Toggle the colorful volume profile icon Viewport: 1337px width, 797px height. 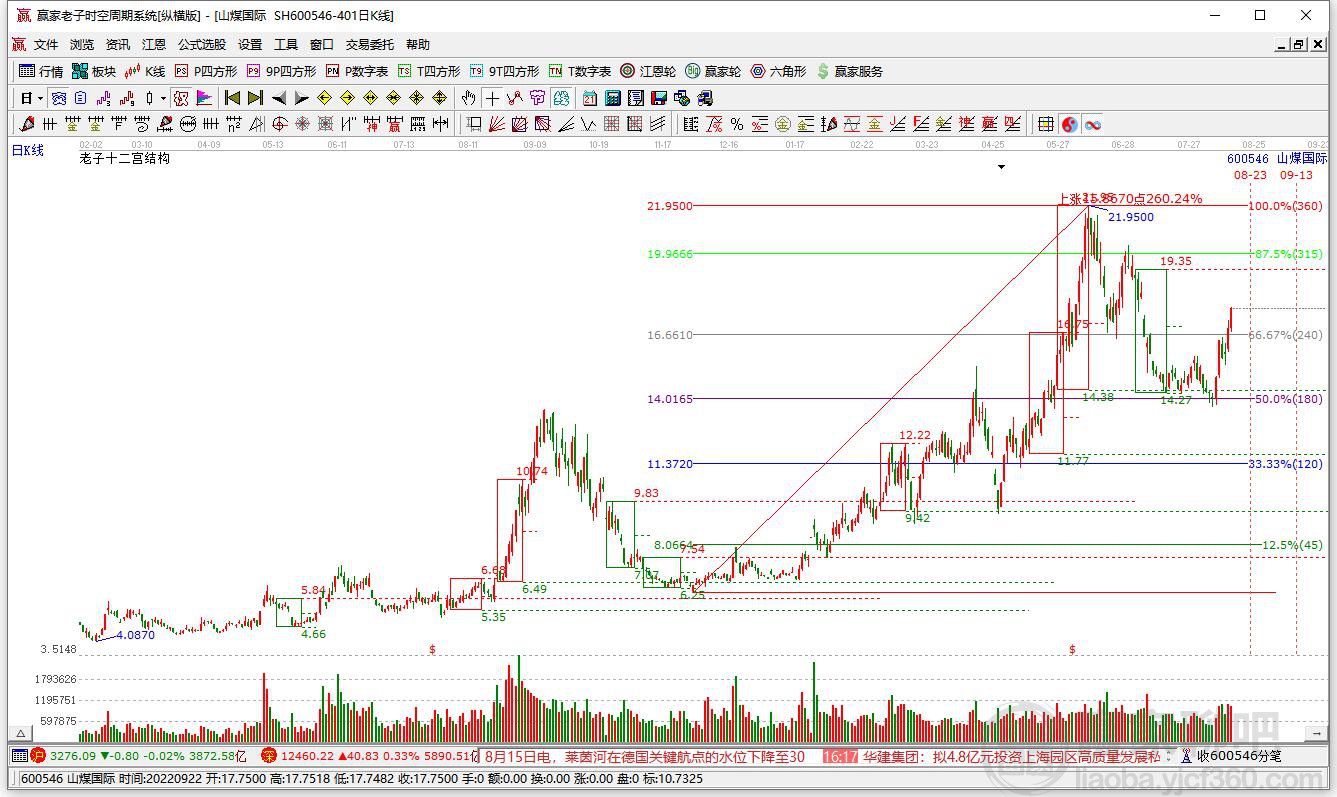203,98
